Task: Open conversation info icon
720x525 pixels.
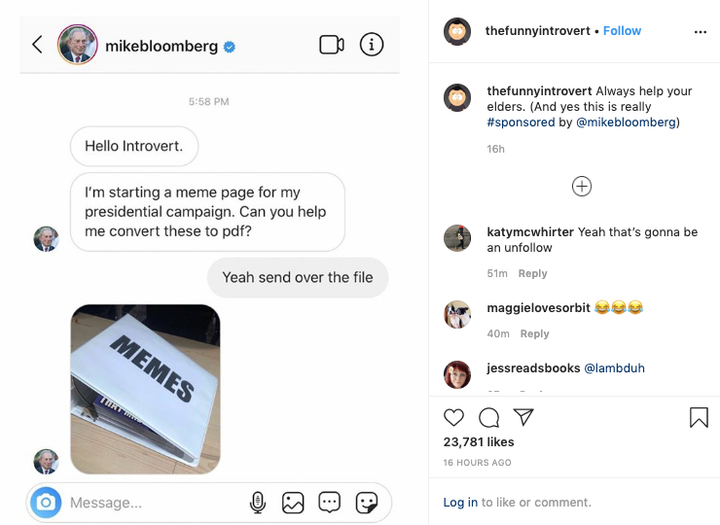Action: coord(371,45)
